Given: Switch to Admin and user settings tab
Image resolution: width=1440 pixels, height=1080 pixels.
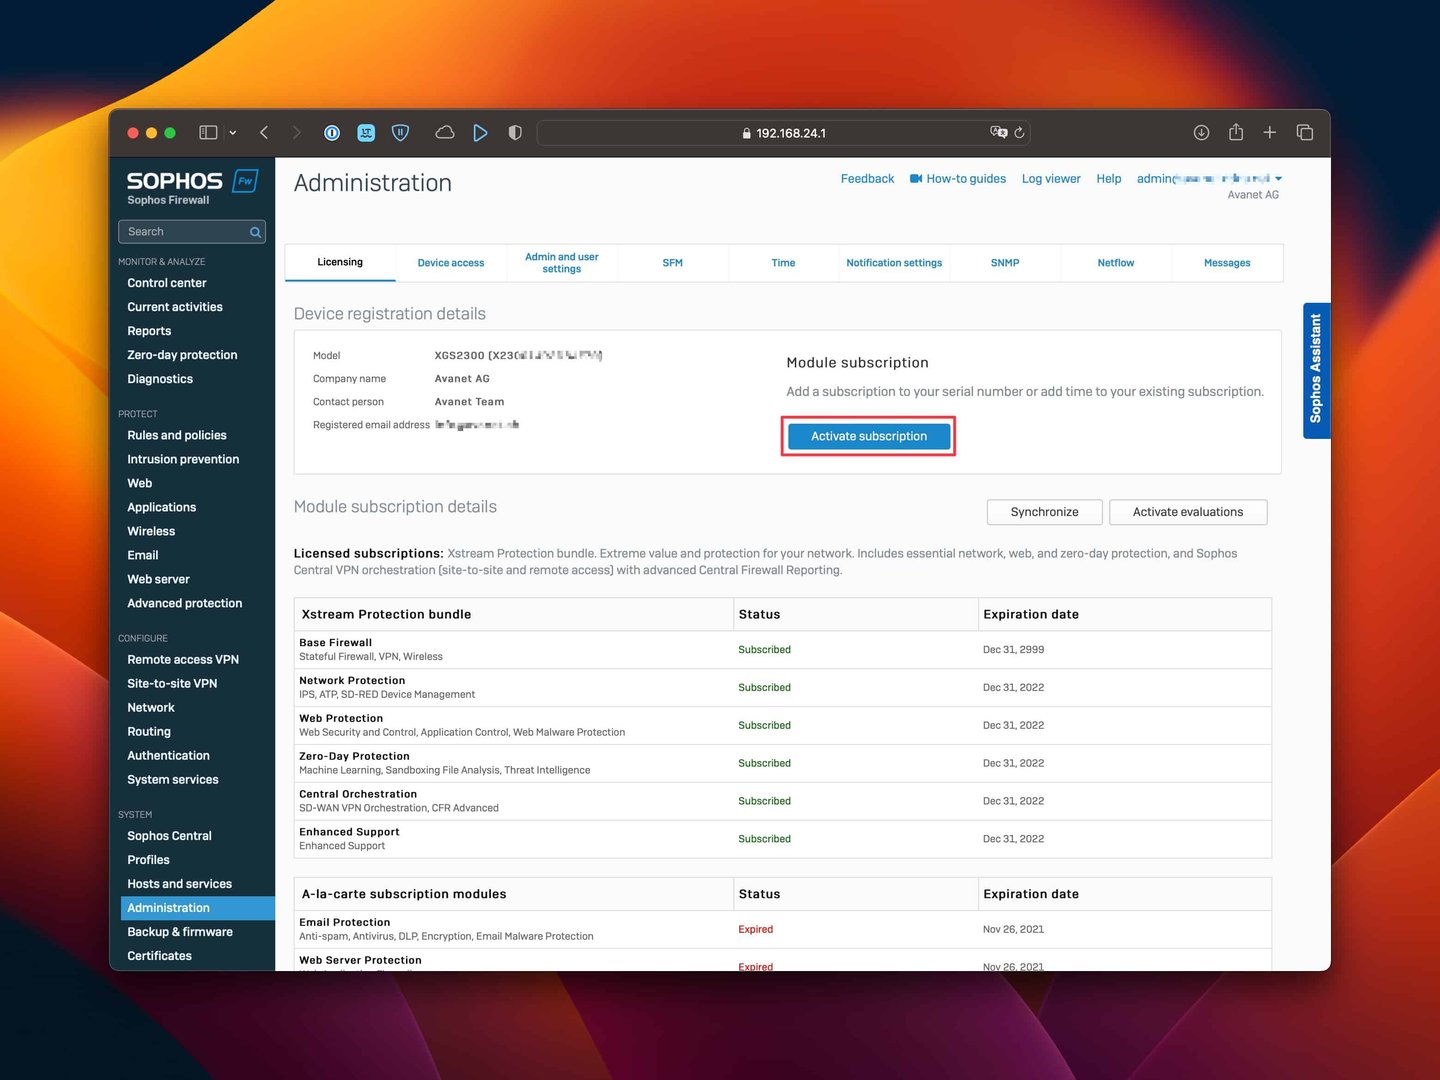Looking at the screenshot, I should point(562,263).
